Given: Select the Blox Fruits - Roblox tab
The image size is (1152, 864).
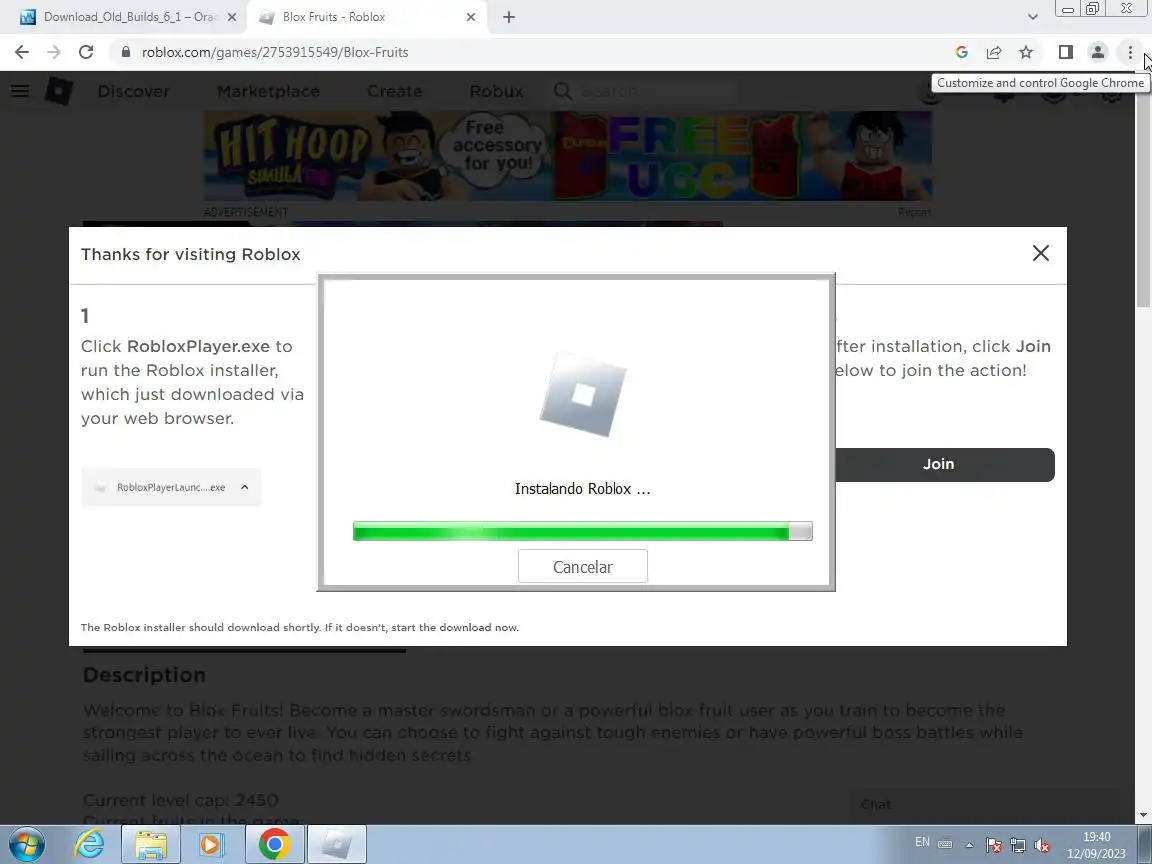Looking at the screenshot, I should (x=367, y=17).
